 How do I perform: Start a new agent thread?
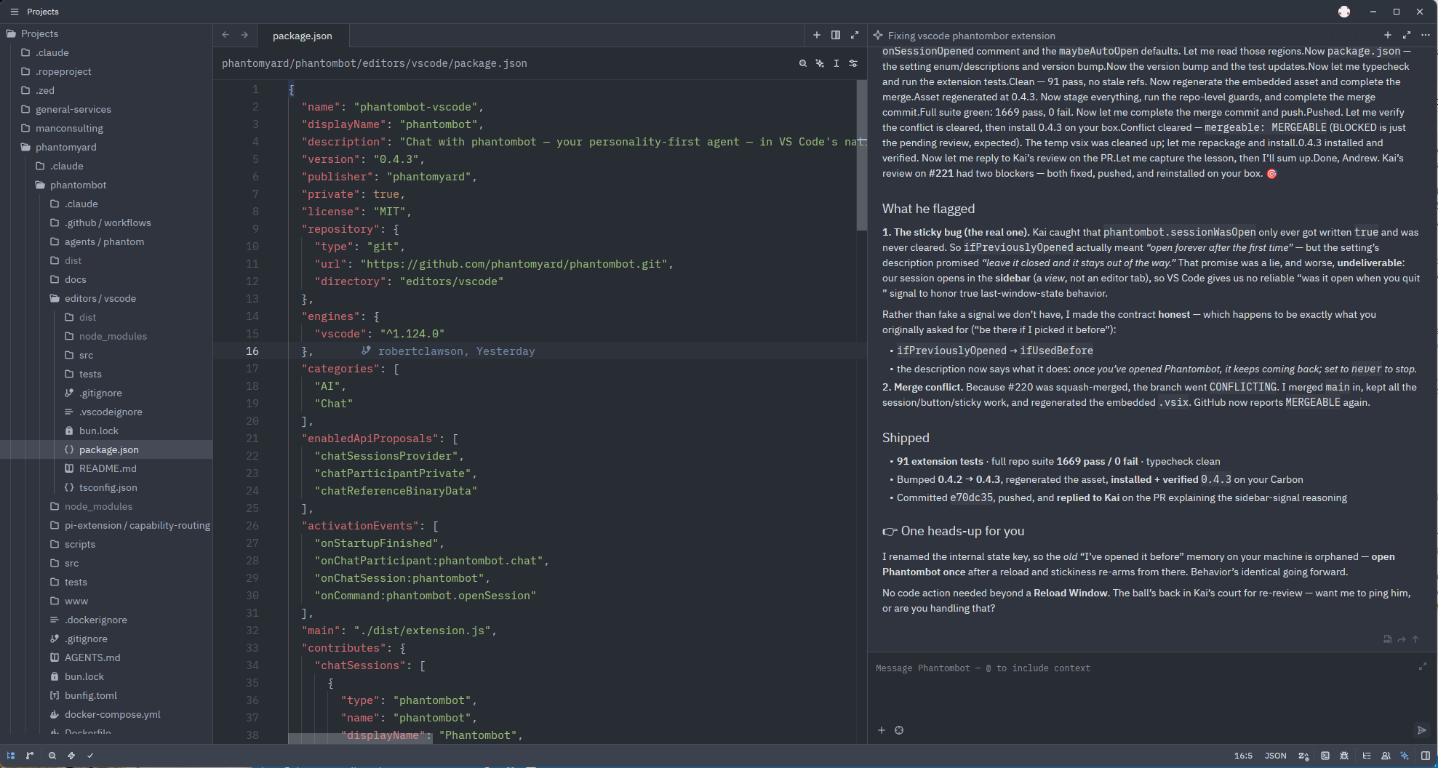(1387, 35)
